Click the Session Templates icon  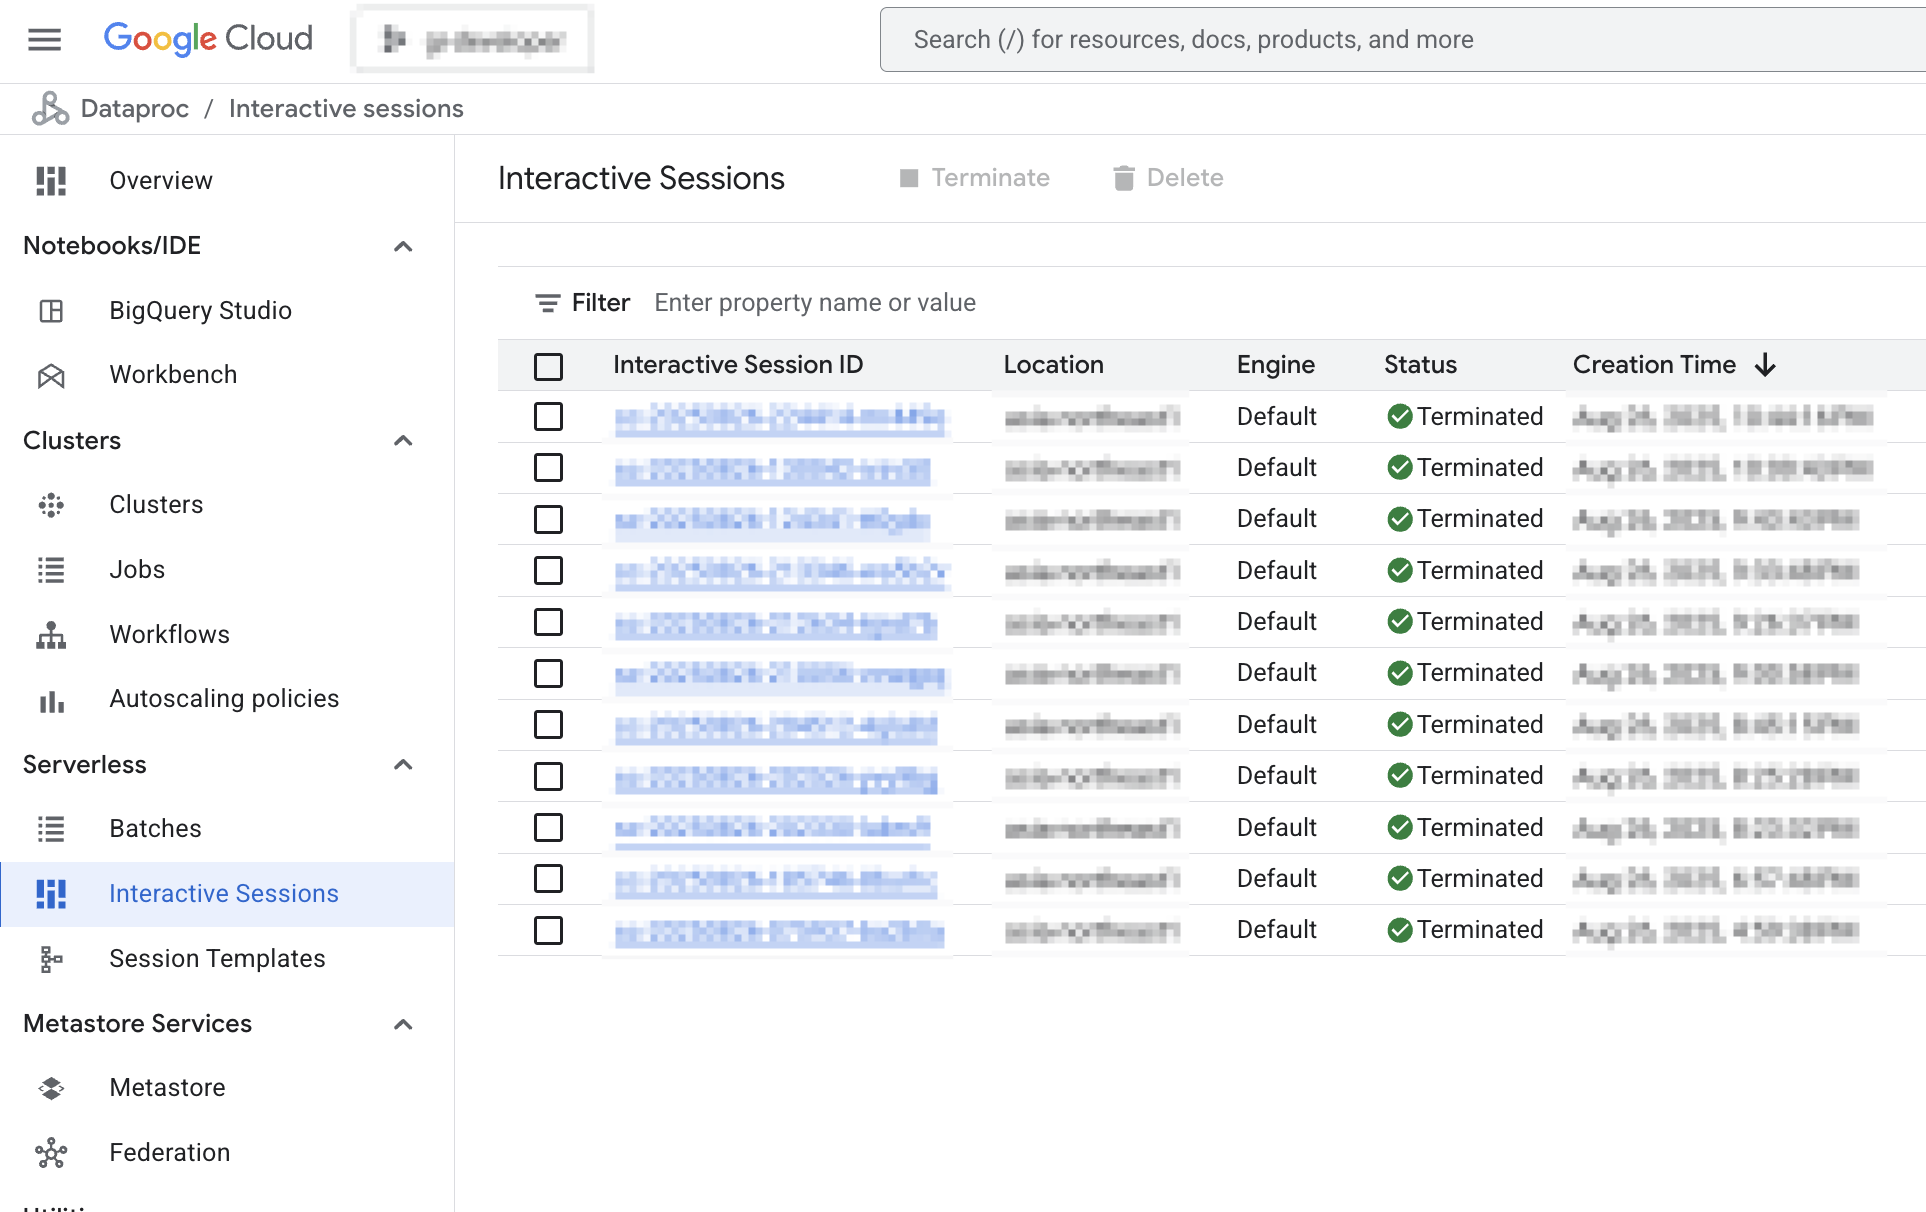(x=51, y=959)
